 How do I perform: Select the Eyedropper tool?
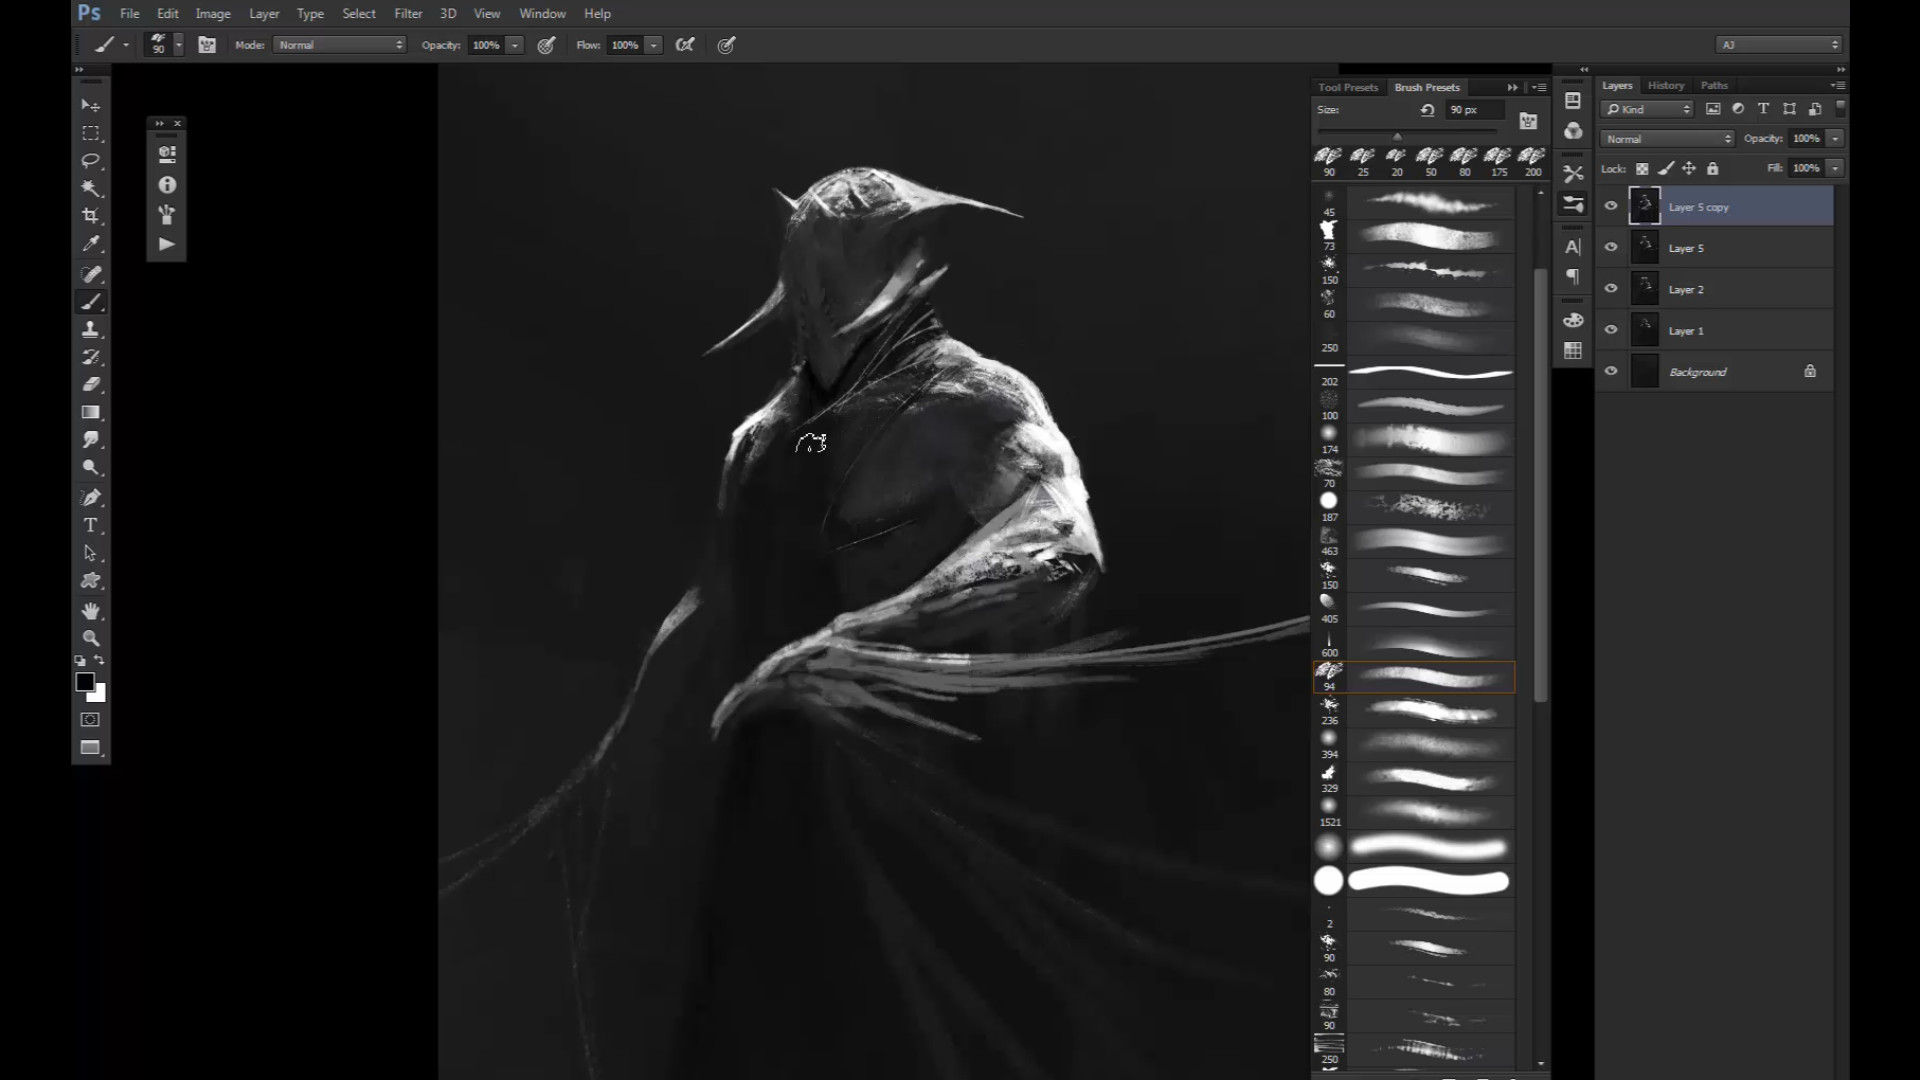point(91,244)
